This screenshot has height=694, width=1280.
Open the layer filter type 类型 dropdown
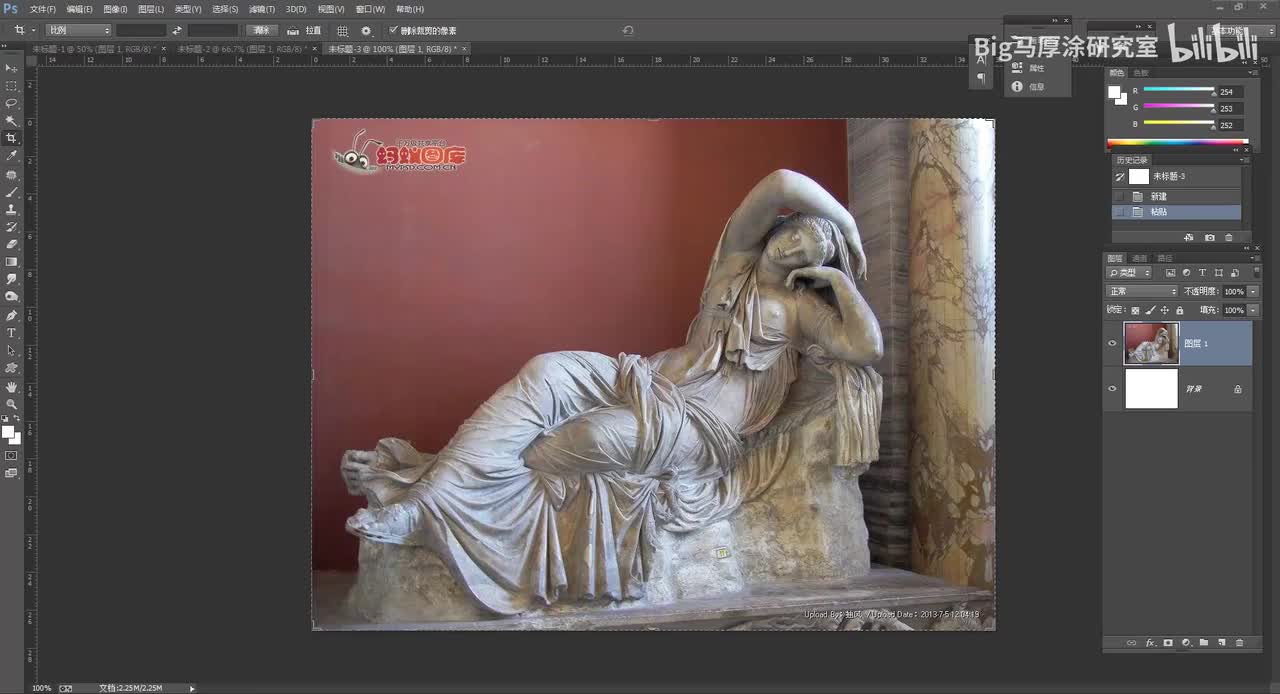pos(1129,272)
